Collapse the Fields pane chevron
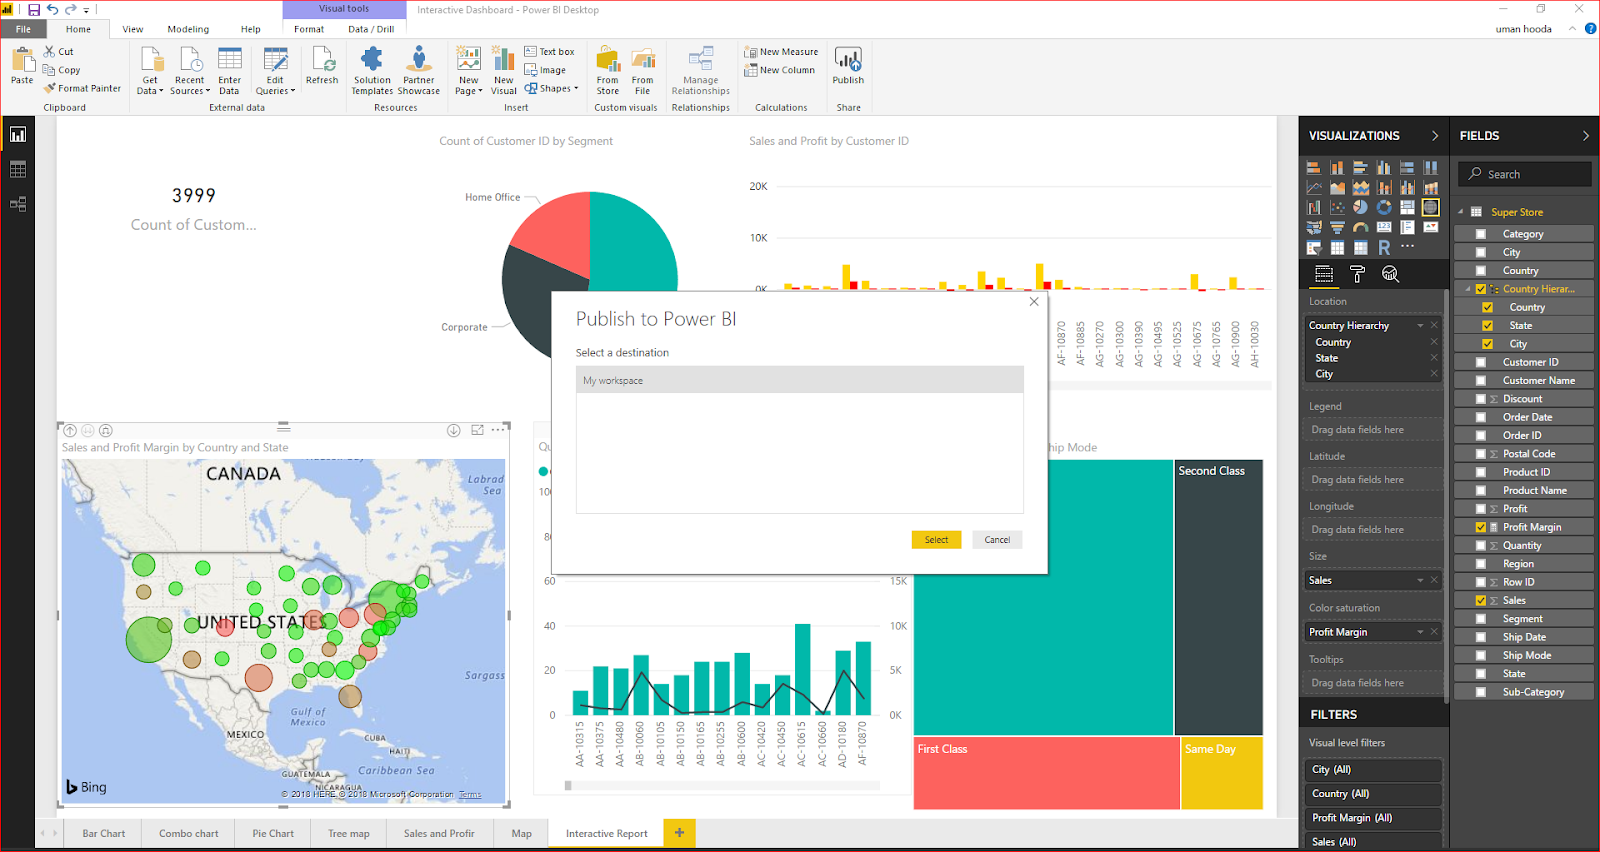This screenshot has height=852, width=1600. coord(1585,136)
